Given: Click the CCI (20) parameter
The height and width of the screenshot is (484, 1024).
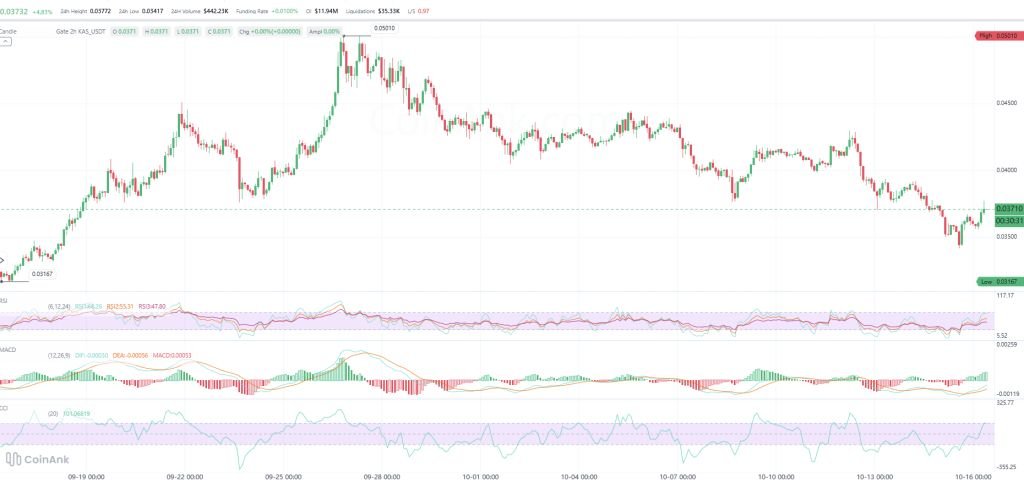Looking at the screenshot, I should (x=54, y=413).
